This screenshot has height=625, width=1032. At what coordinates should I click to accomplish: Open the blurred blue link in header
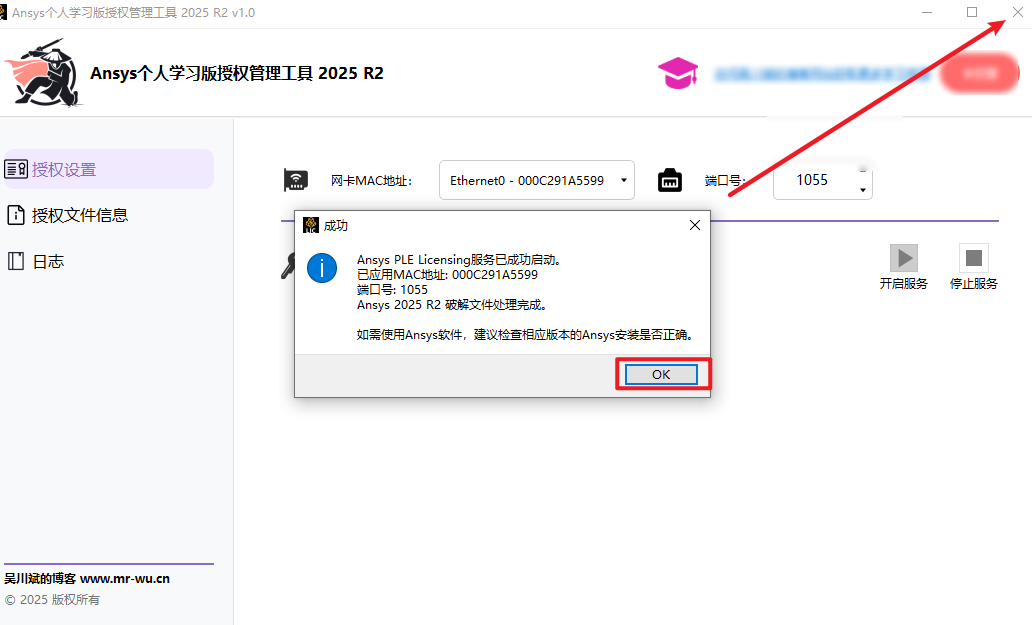point(823,74)
